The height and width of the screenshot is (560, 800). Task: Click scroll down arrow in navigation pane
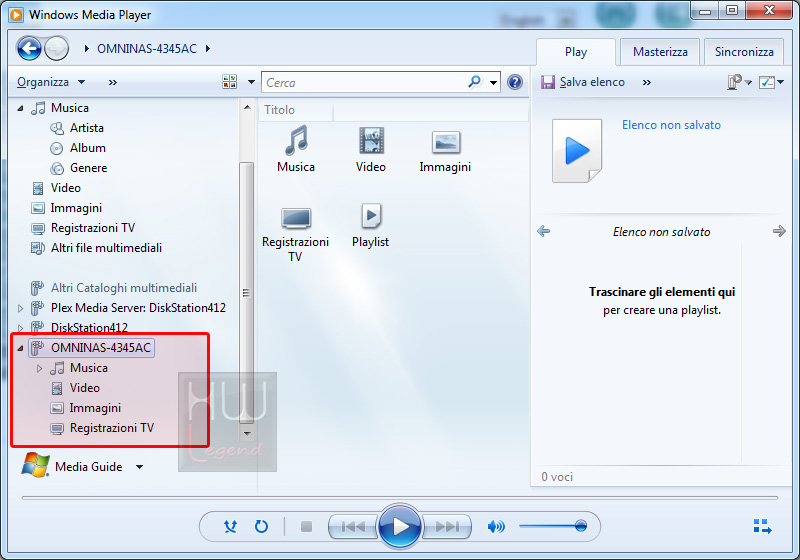point(247,434)
